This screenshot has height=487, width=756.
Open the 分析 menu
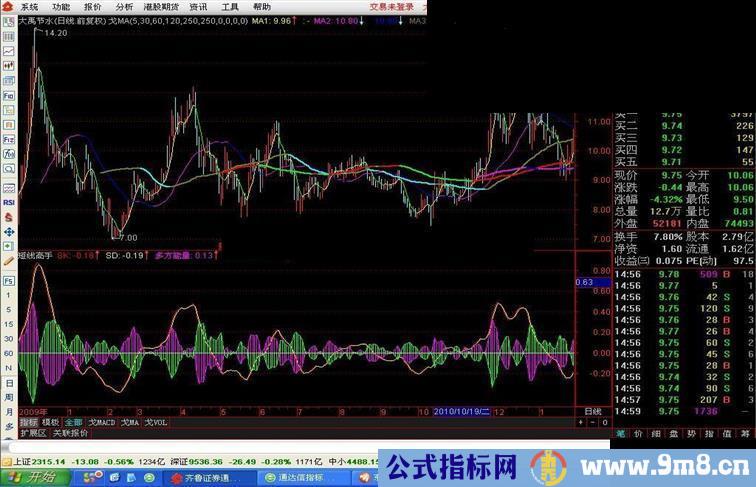(x=123, y=6)
